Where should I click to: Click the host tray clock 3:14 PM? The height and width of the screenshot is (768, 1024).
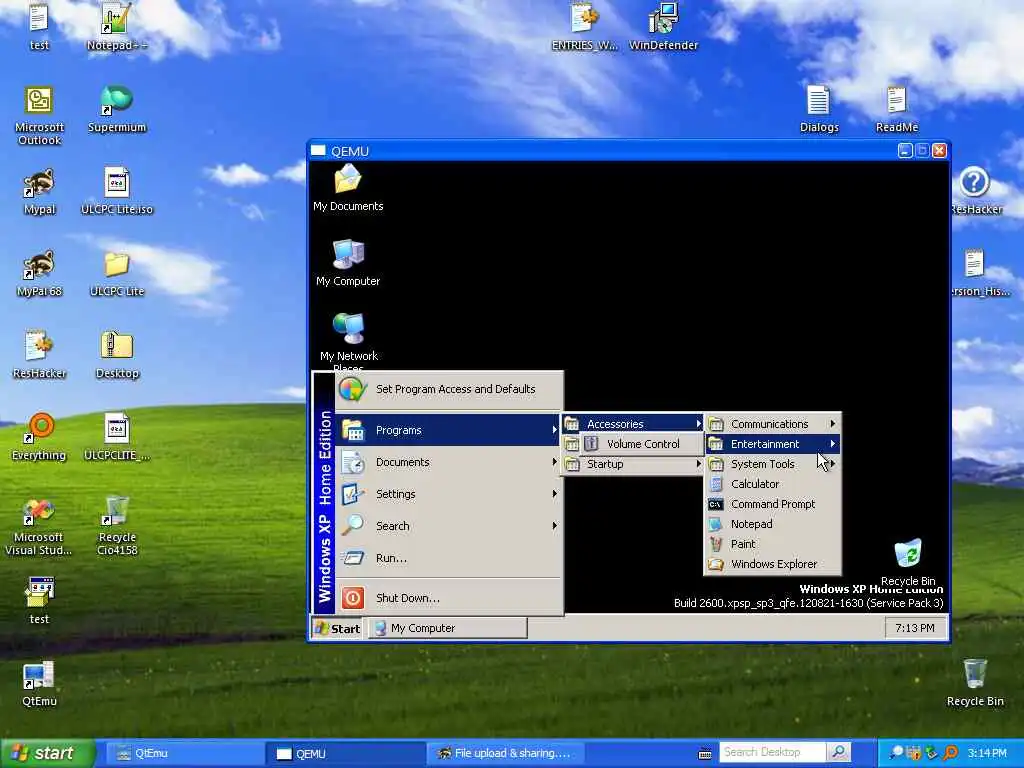(x=987, y=753)
